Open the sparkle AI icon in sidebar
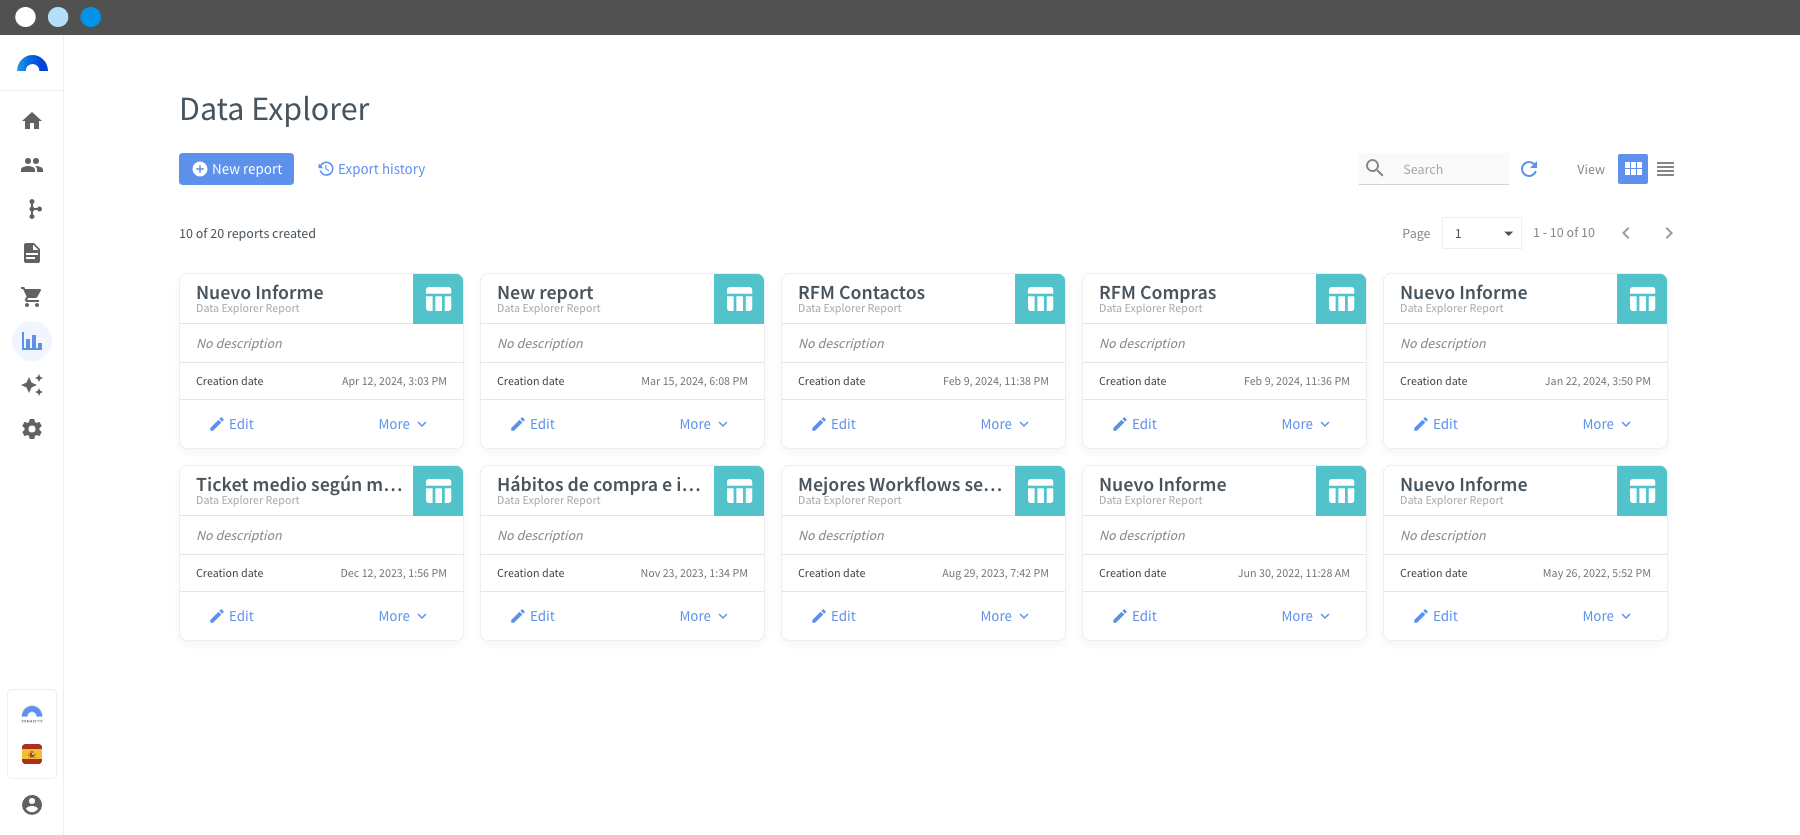The width and height of the screenshot is (1800, 835). [32, 385]
